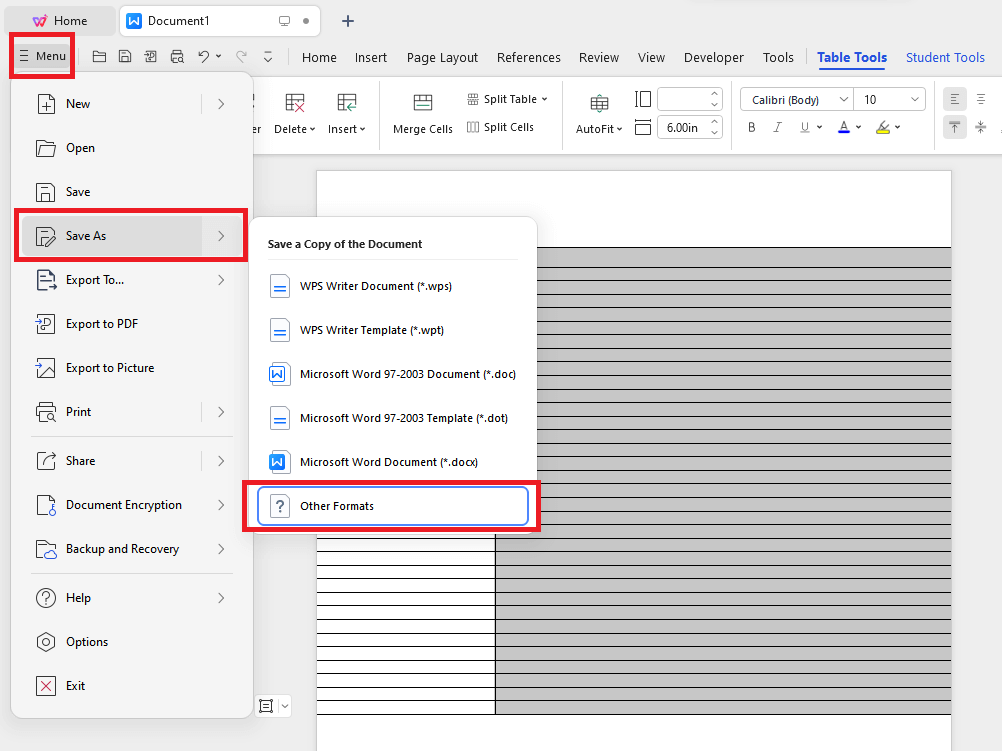Click the Print Preview icon in quick access toolbar

[177, 57]
